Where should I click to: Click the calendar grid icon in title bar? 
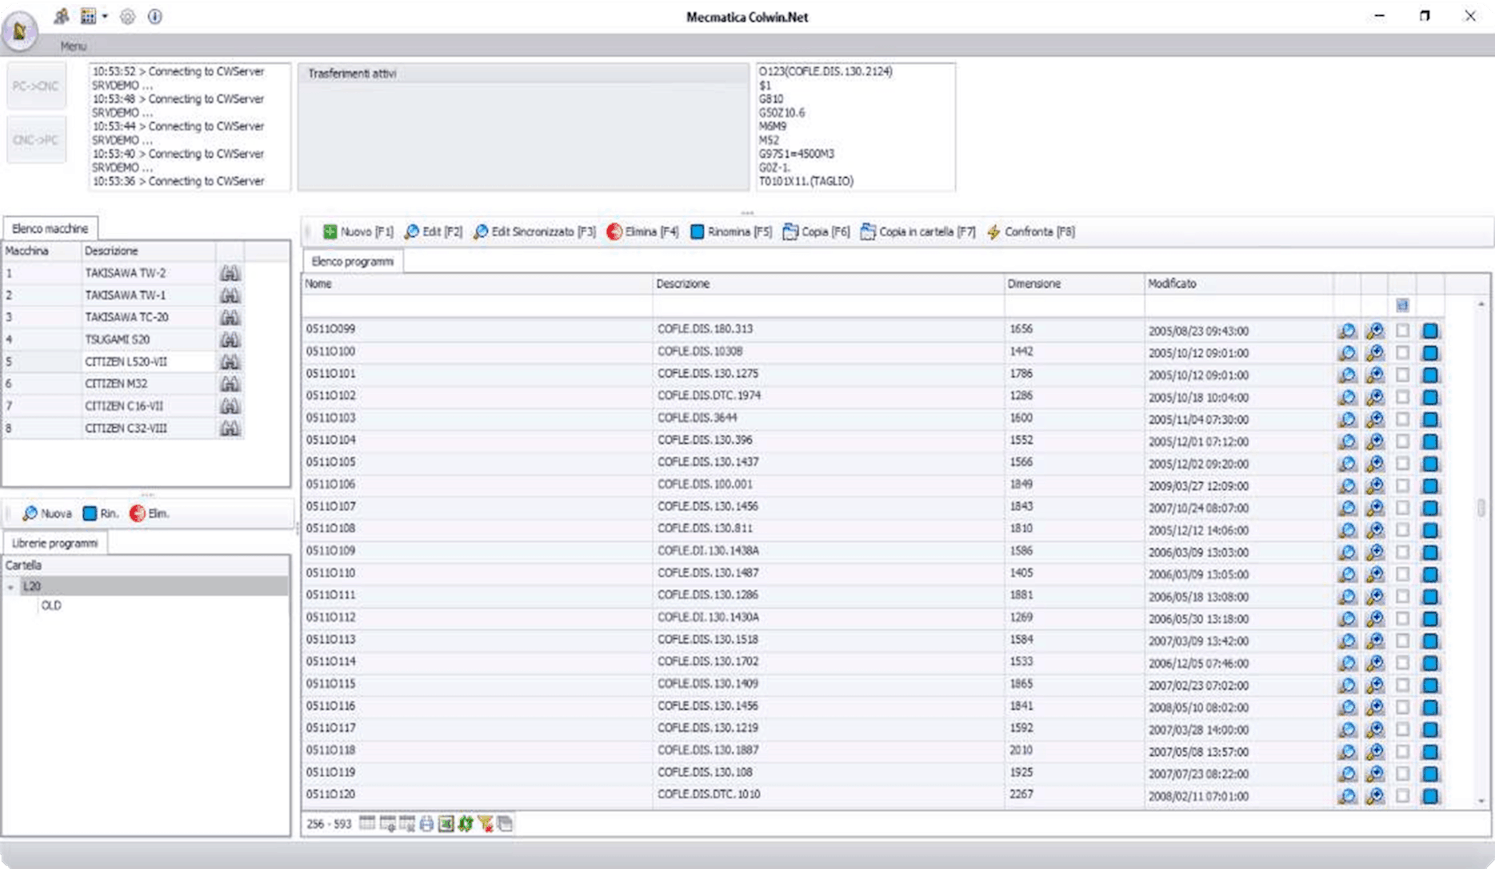pyautogui.click(x=88, y=16)
